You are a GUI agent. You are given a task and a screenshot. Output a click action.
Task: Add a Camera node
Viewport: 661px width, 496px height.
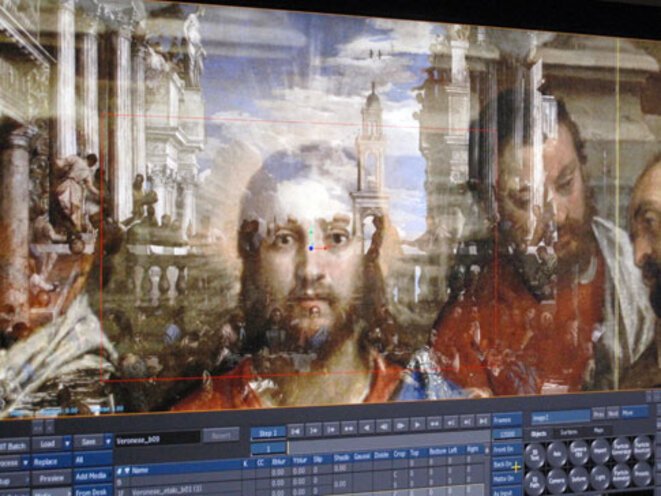557,481
